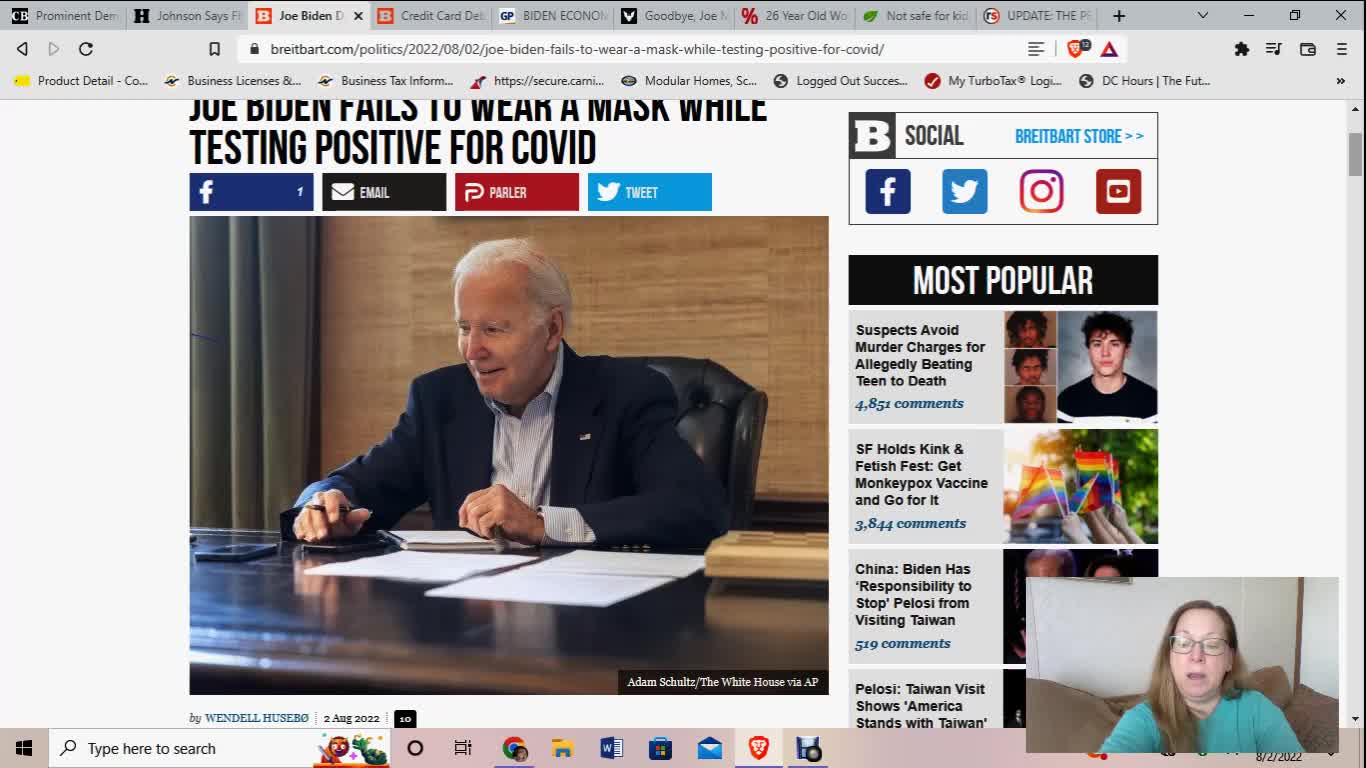The height and width of the screenshot is (768, 1366).
Task: Read Pelosi: Taiwan Visit article
Action: [x=921, y=705]
